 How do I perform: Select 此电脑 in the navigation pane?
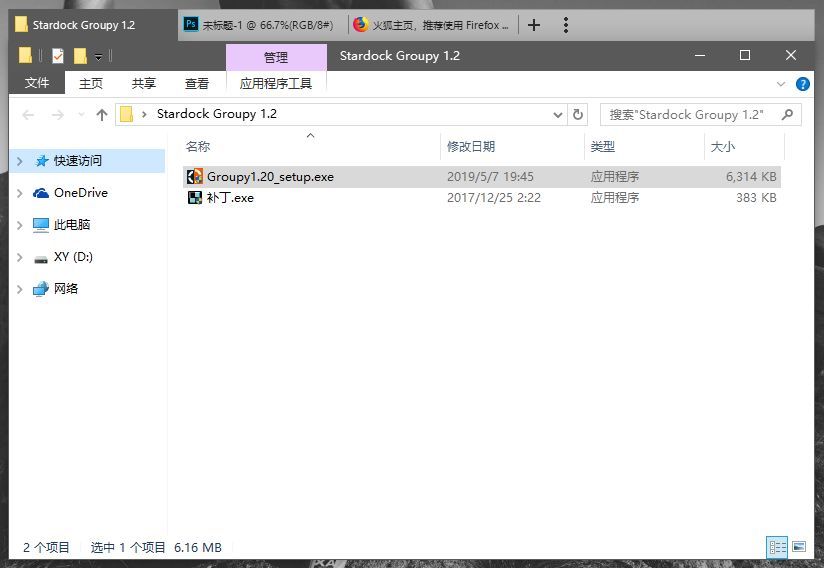coord(72,225)
